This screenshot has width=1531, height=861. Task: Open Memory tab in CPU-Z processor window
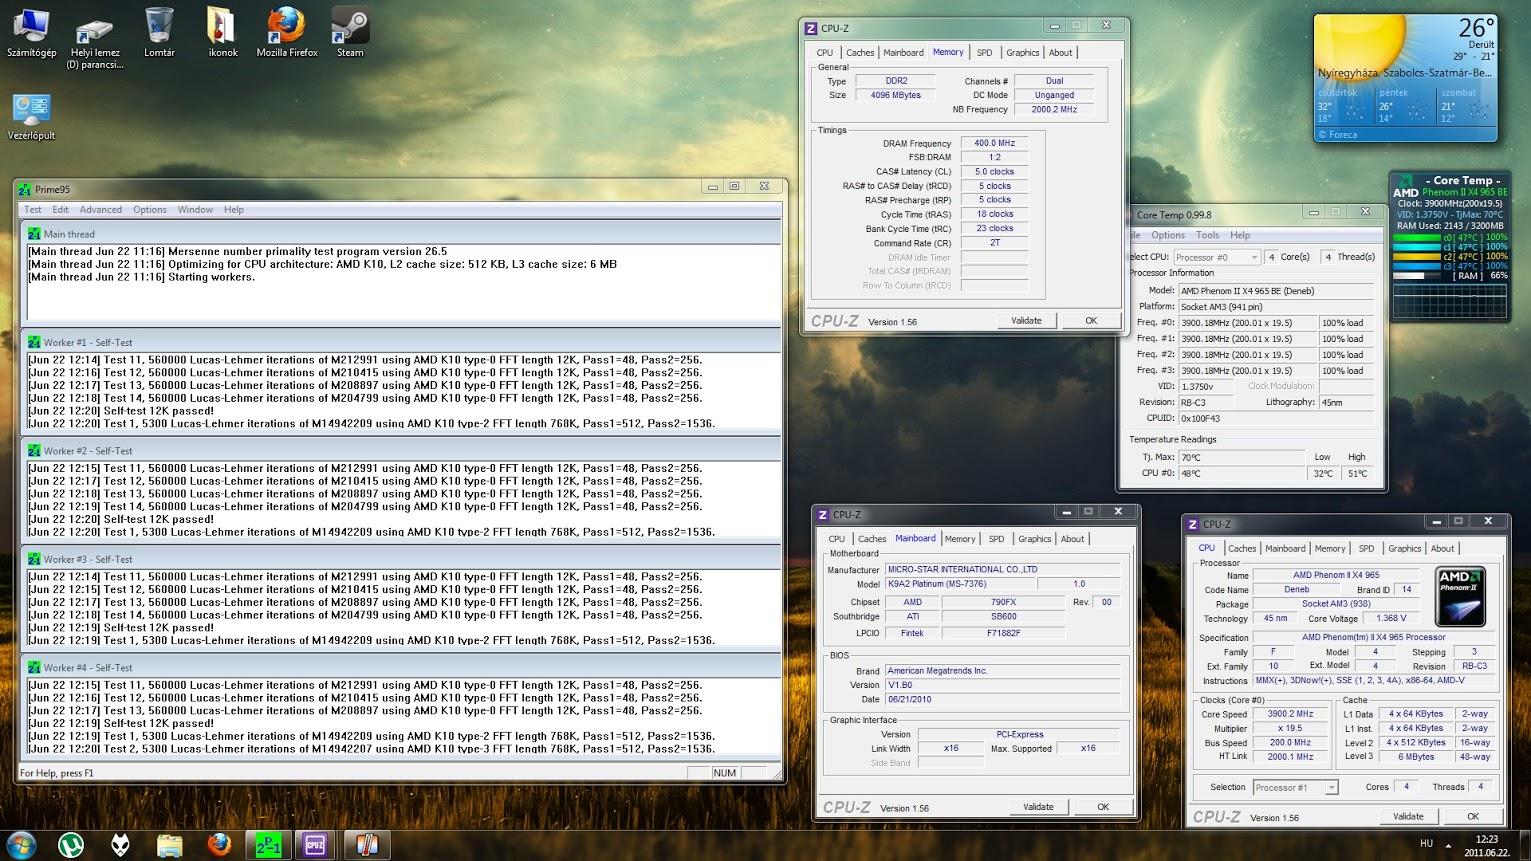click(1330, 549)
